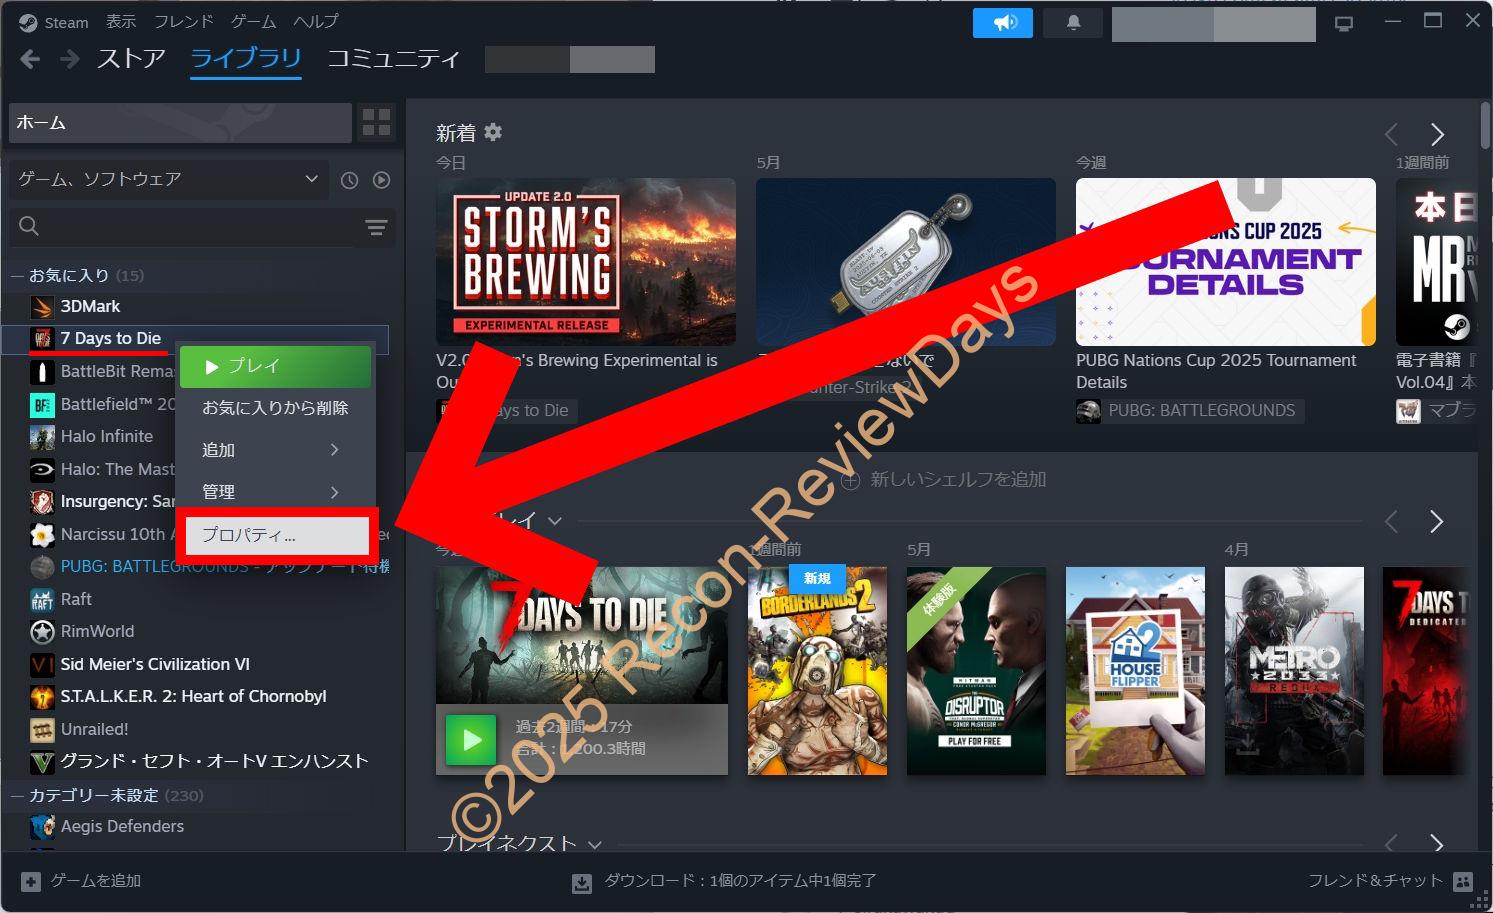Image resolution: width=1493 pixels, height=913 pixels.
Task: Collapse the Favorites category
Action: click(x=17, y=275)
